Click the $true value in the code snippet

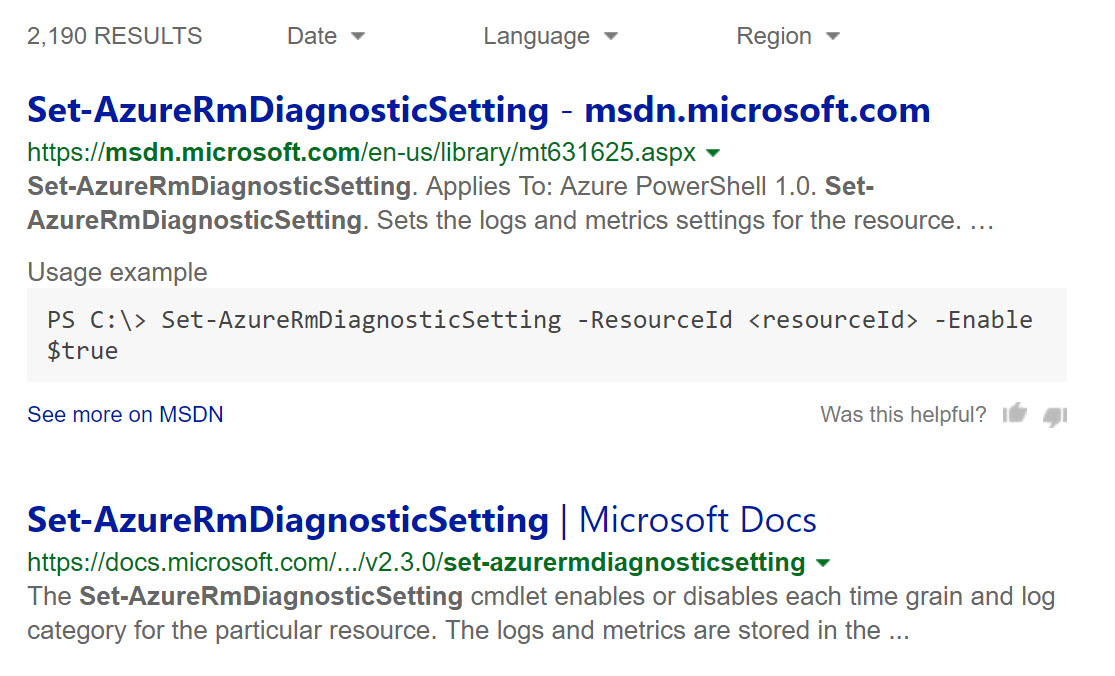pyautogui.click(x=82, y=351)
